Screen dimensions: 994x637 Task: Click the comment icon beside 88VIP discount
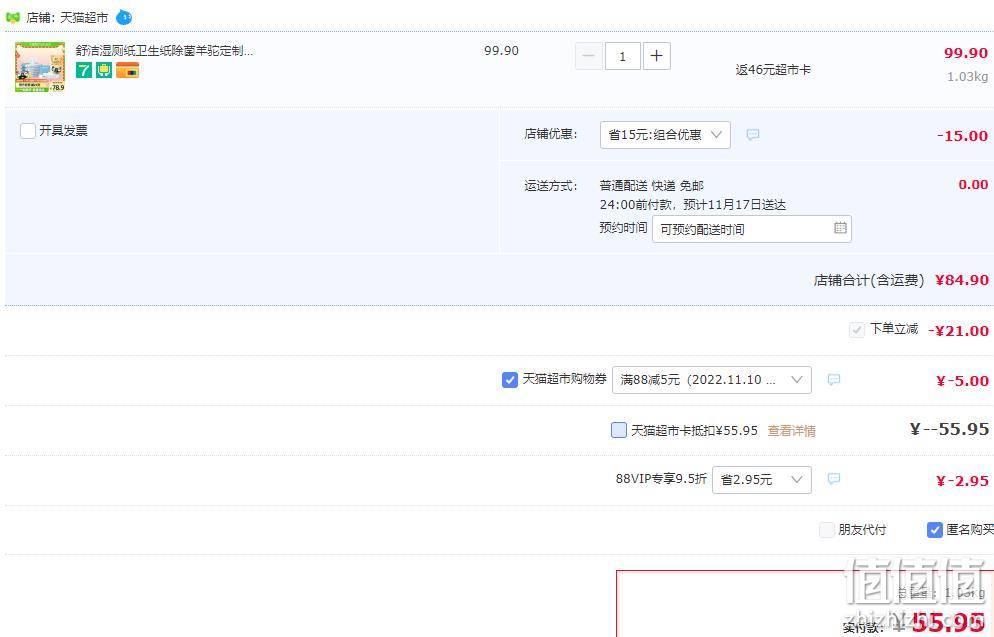tap(834, 479)
